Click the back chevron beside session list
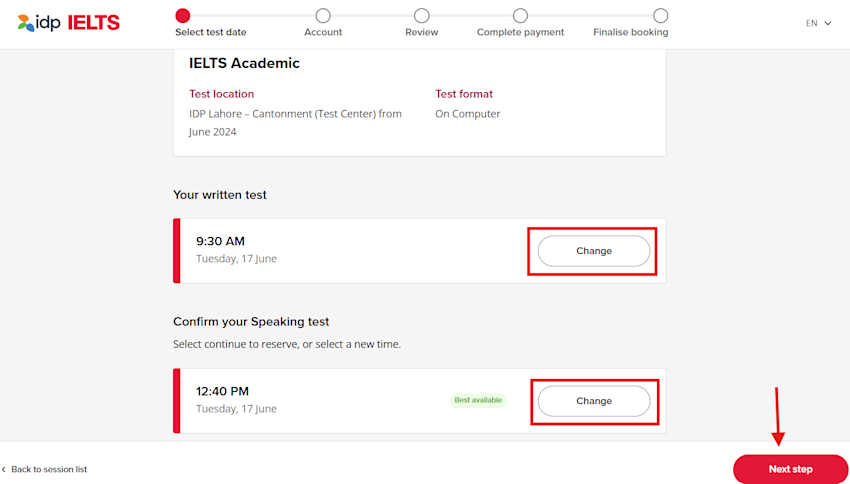The width and height of the screenshot is (850, 484). click(x=4, y=469)
